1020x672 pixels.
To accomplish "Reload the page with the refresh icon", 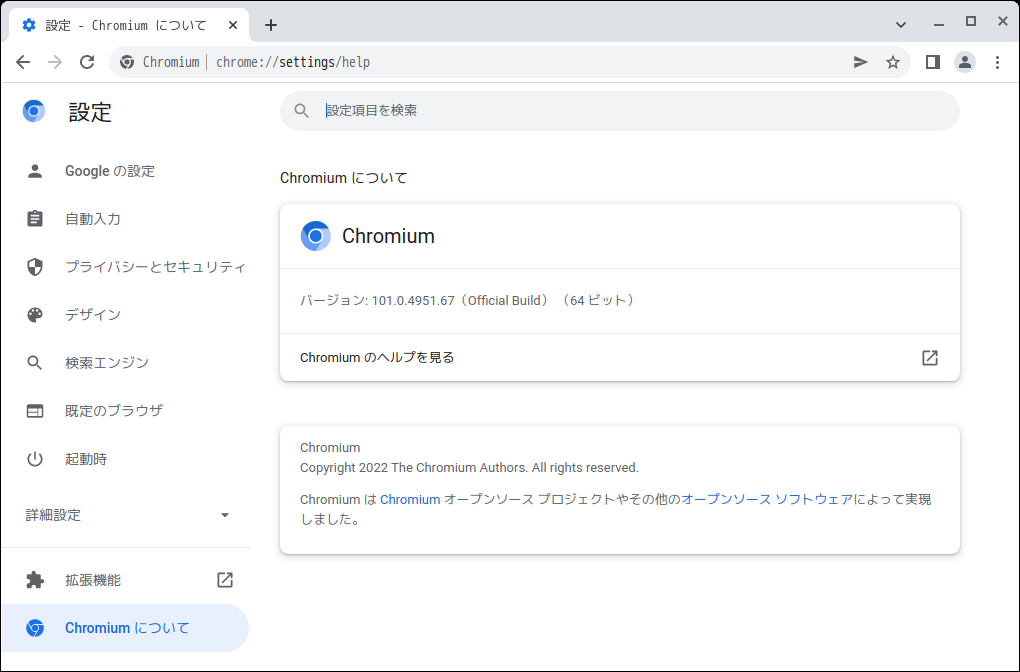I will 87,62.
